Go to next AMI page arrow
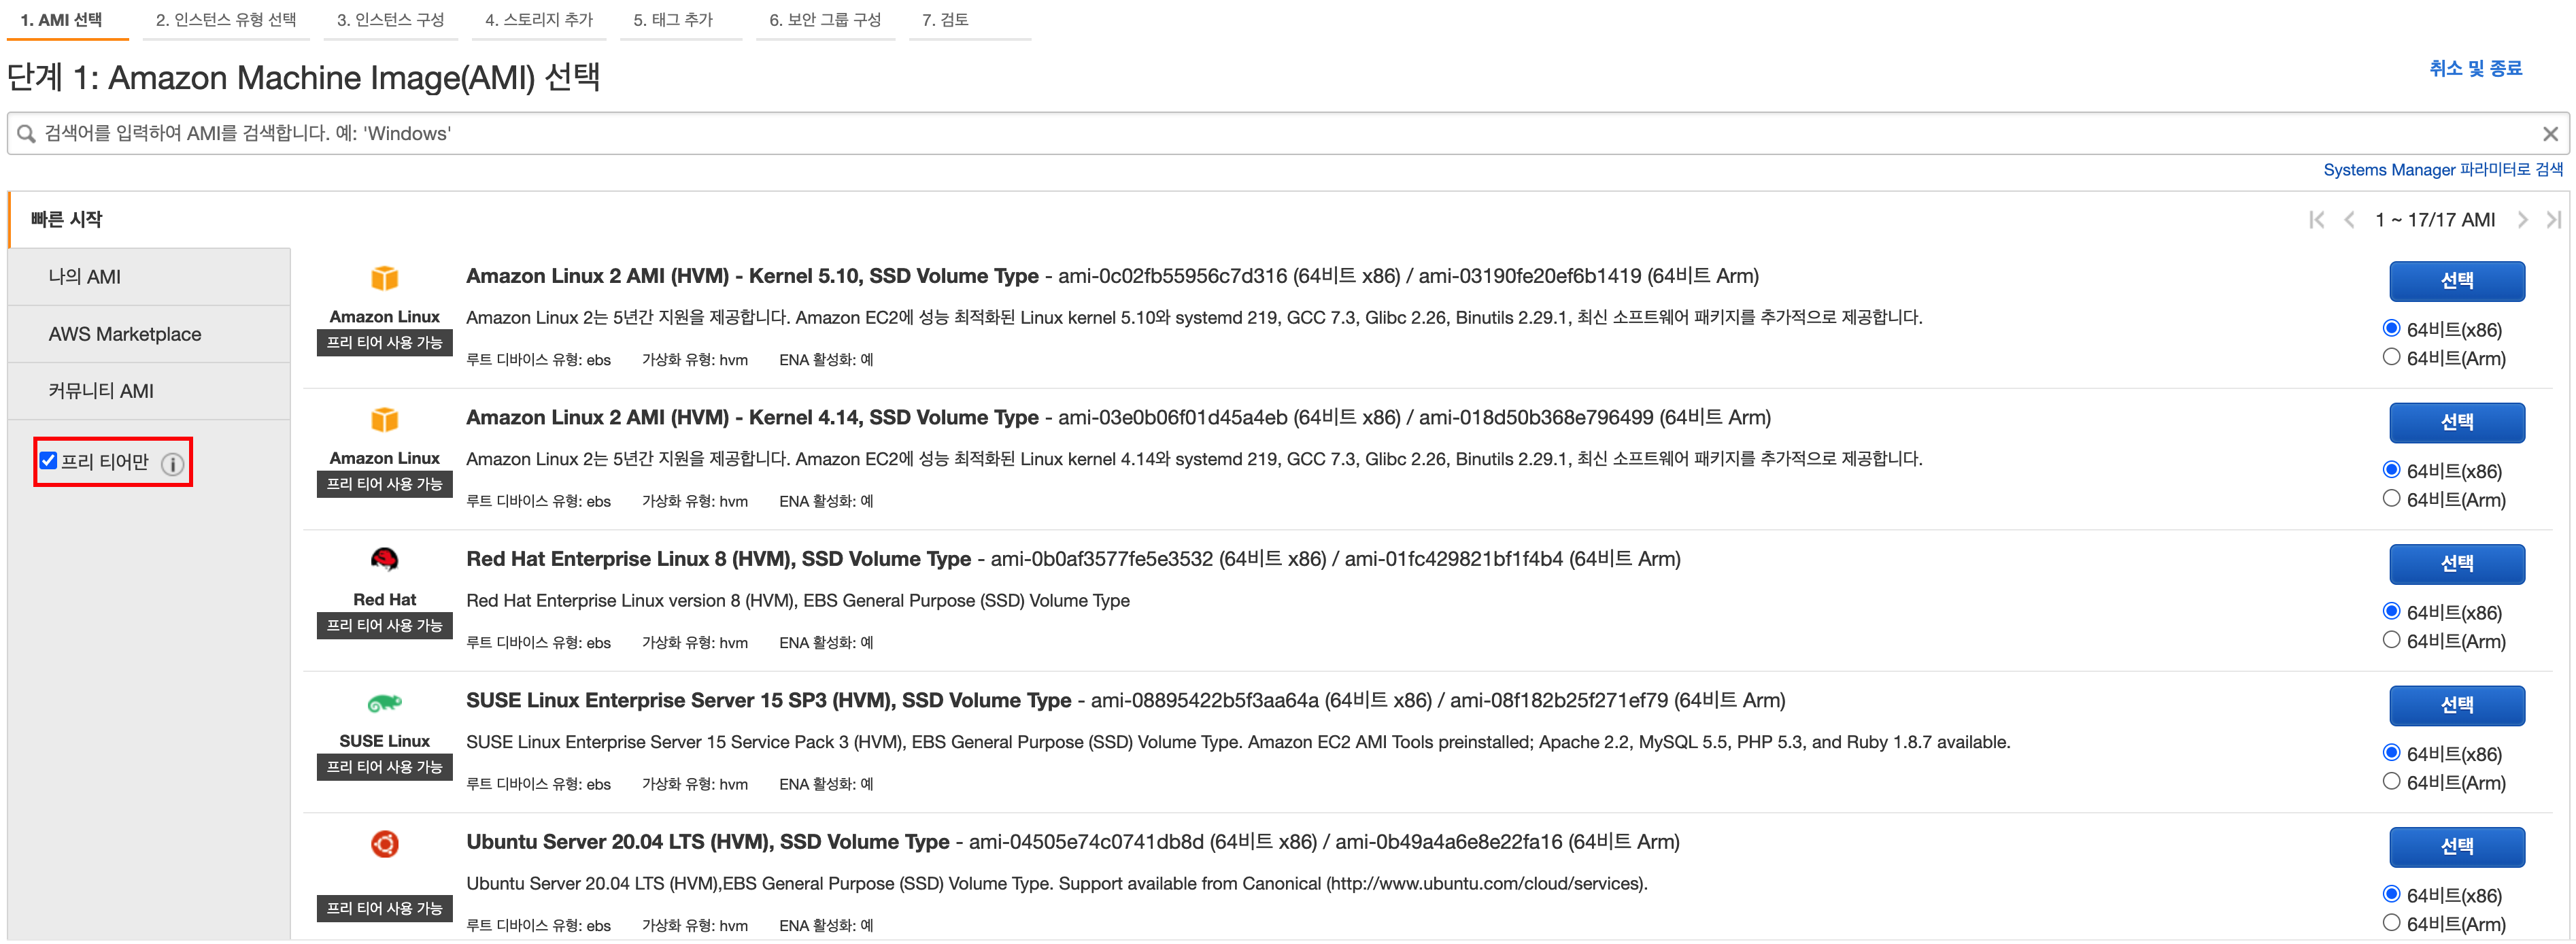Viewport: 2576px width, 944px height. point(2522,220)
